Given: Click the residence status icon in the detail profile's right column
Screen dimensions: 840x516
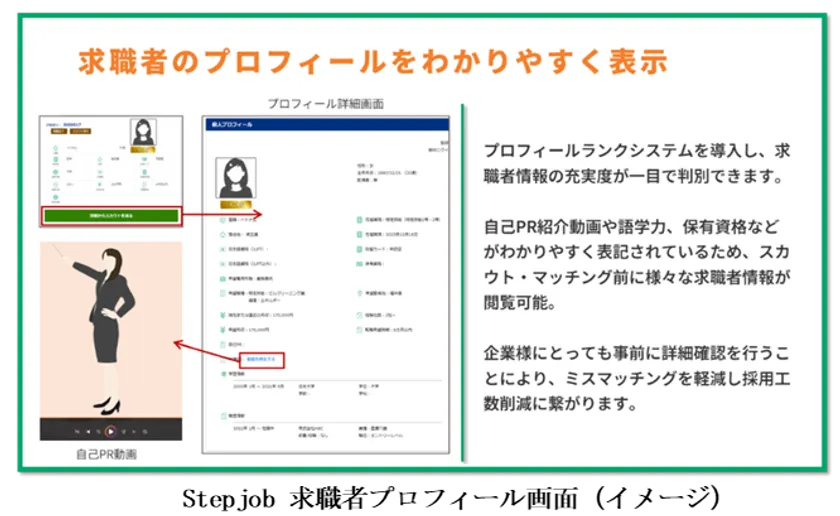Looking at the screenshot, I should pos(357,218).
